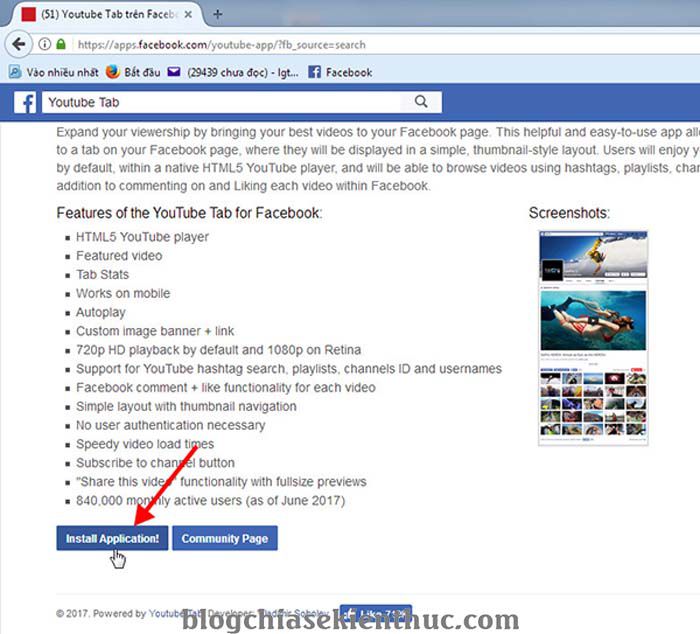
Task: Open the underwater diver screenshot image
Action: 593,321
